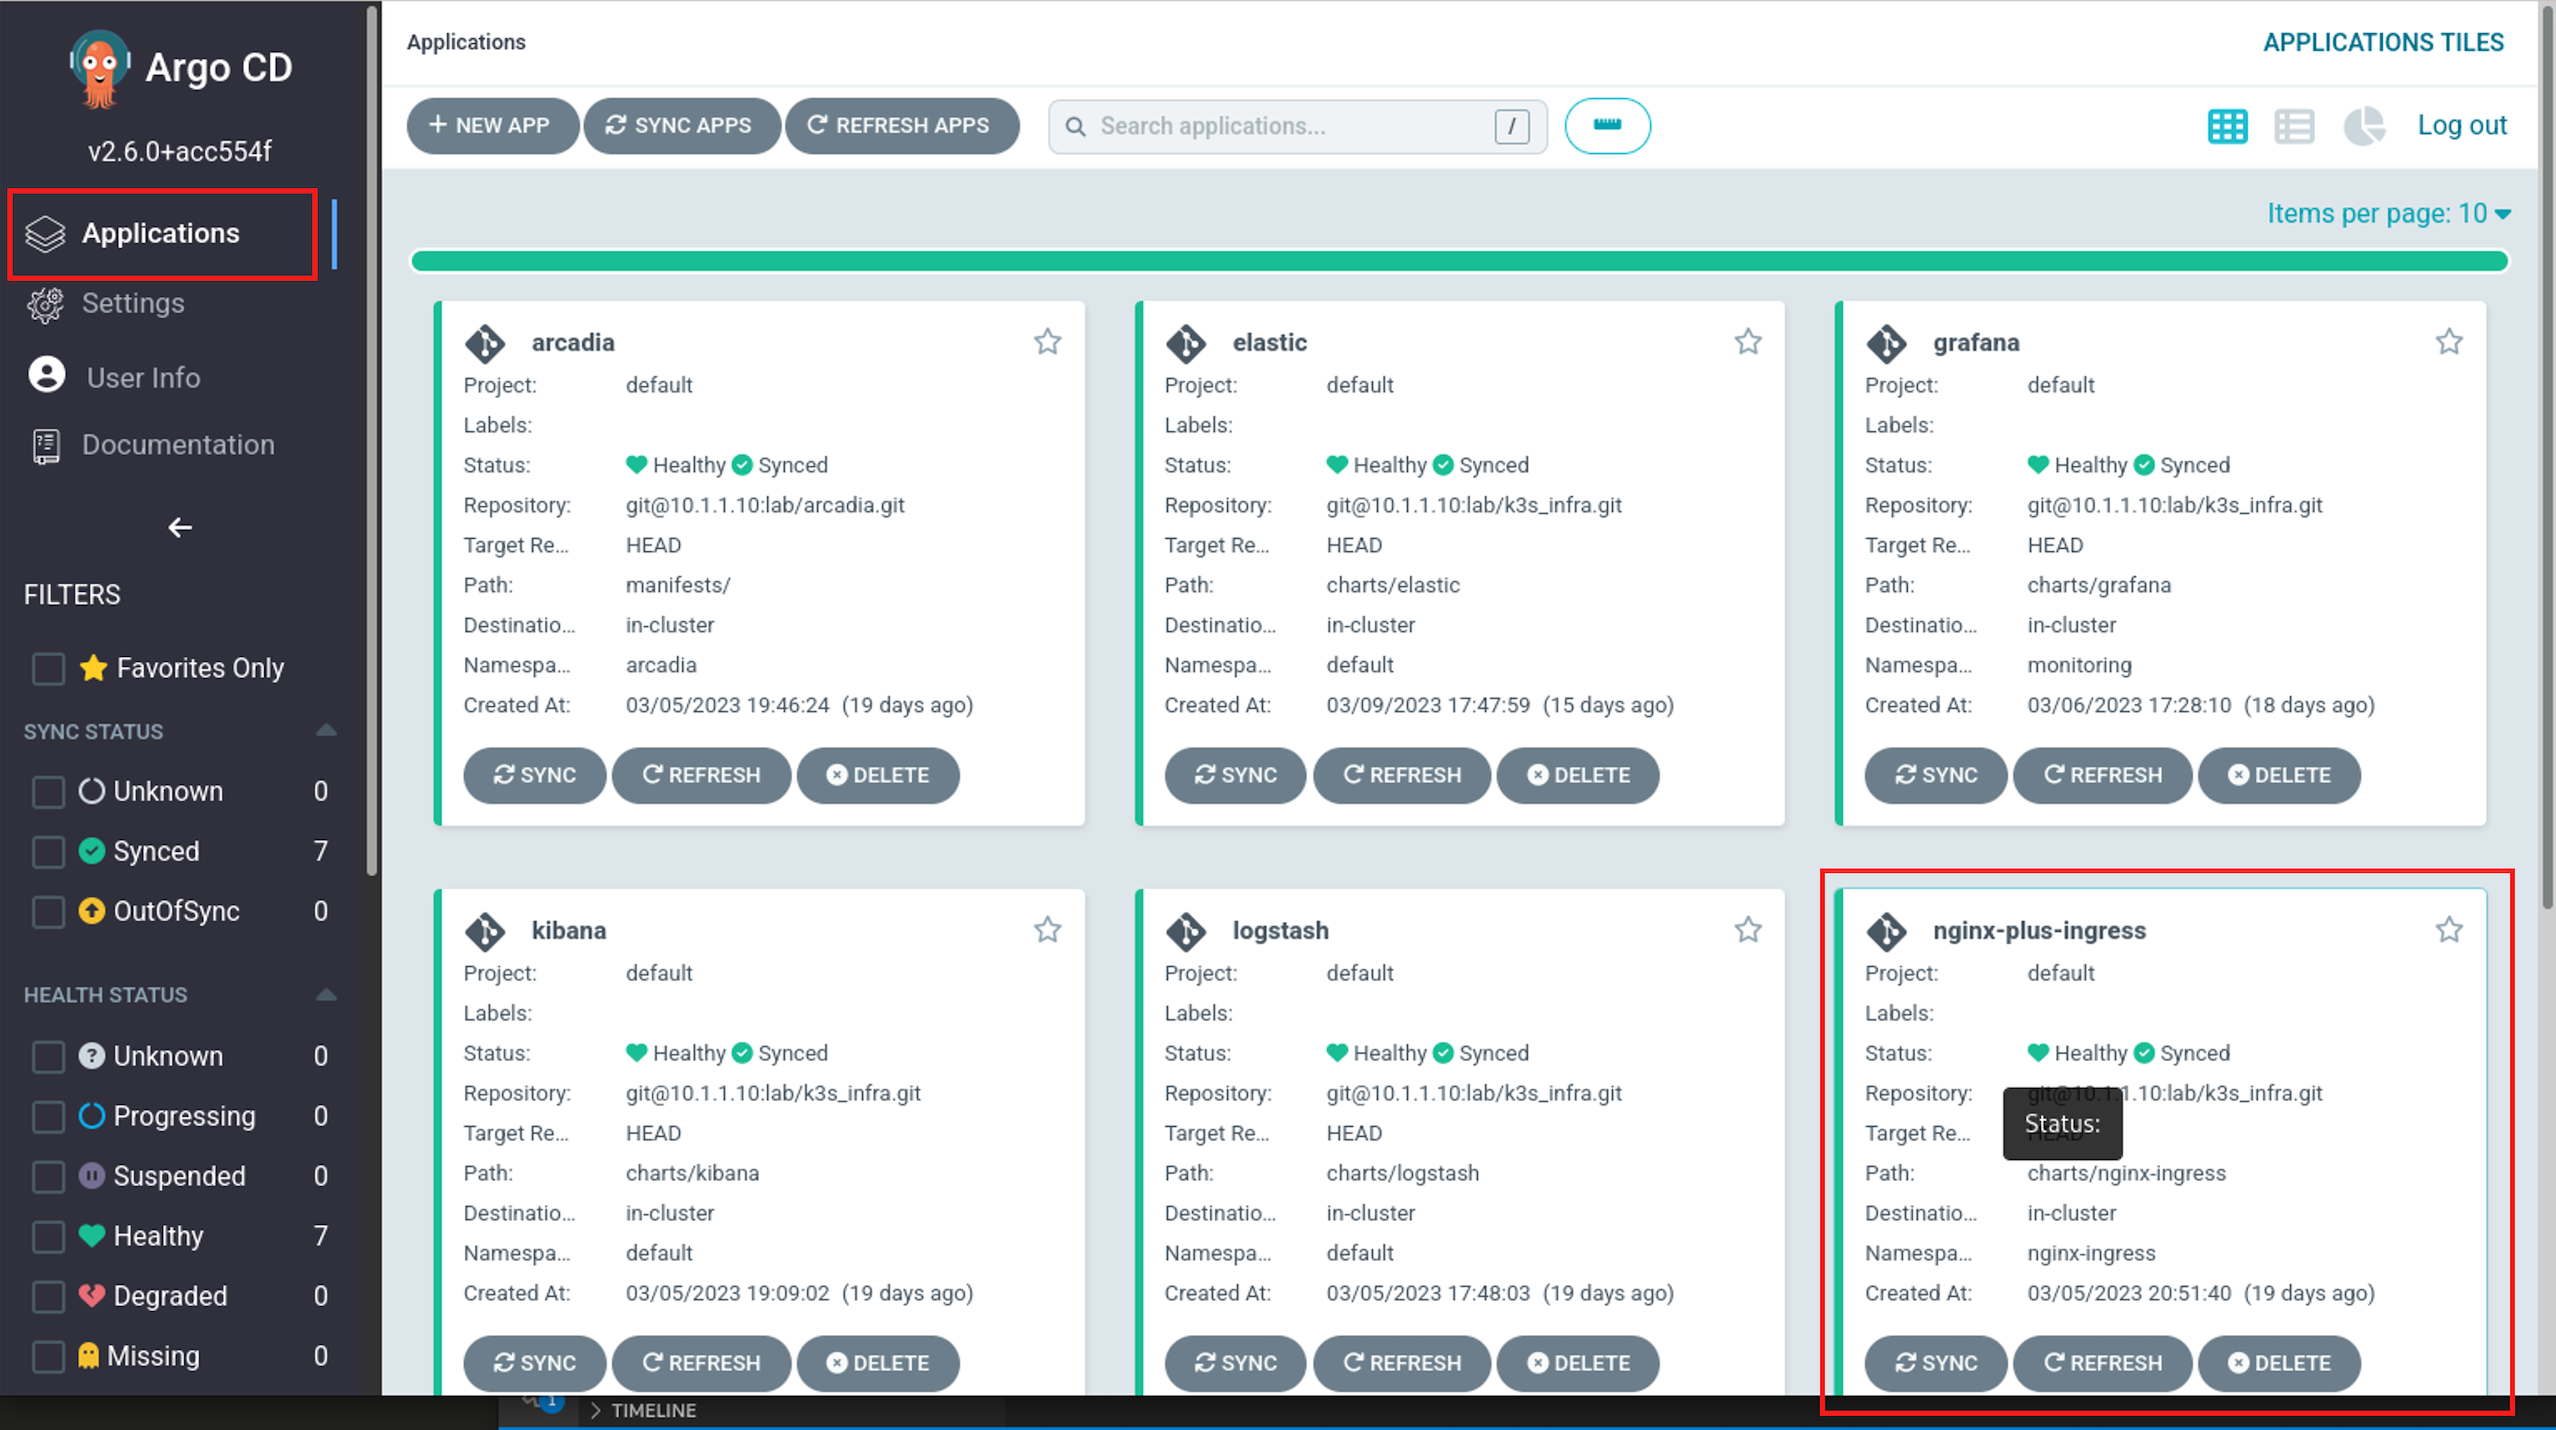Collapse the SYNC STATUS filter section
Image resolution: width=2556 pixels, height=1430 pixels.
pos(326,730)
